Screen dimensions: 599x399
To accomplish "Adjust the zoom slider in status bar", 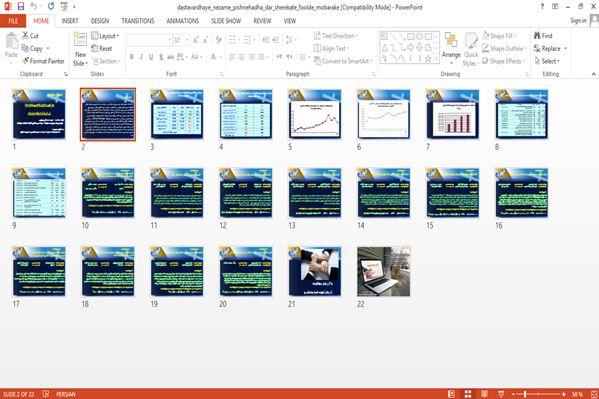I will coord(526,394).
